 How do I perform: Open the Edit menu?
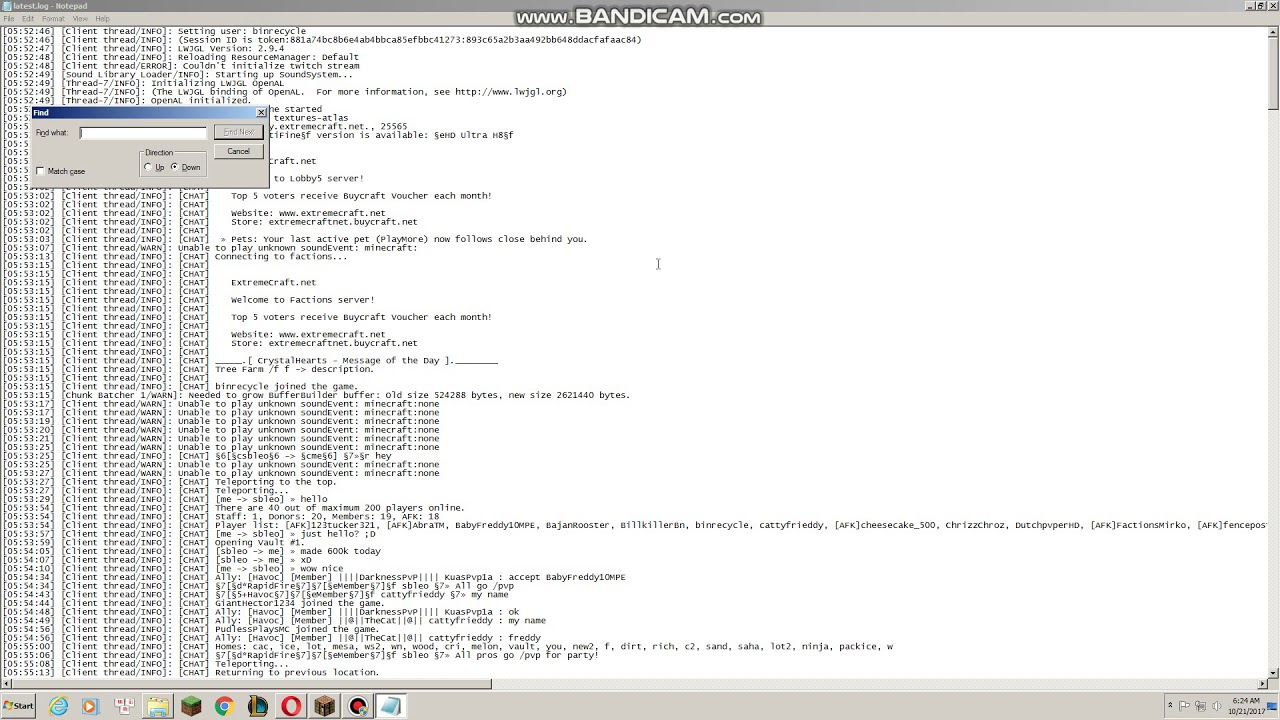point(28,18)
